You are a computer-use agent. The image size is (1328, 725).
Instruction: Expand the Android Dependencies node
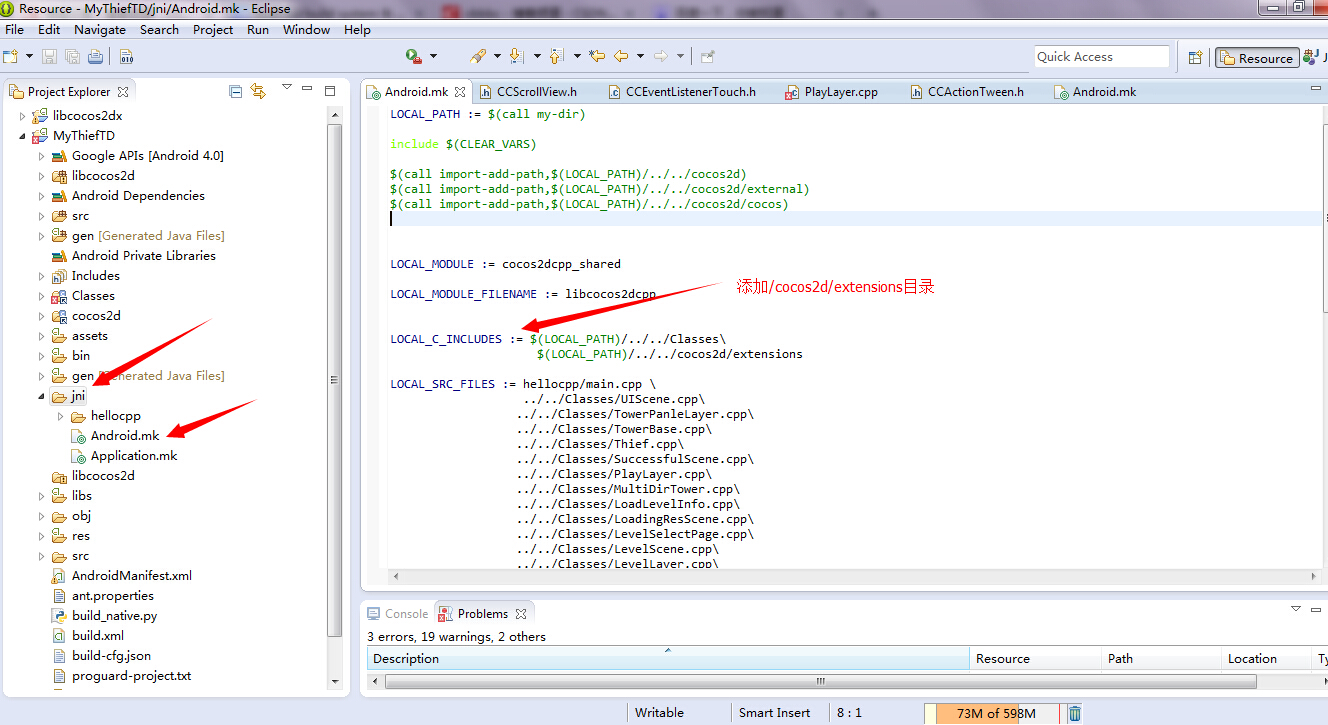pyautogui.click(x=42, y=196)
